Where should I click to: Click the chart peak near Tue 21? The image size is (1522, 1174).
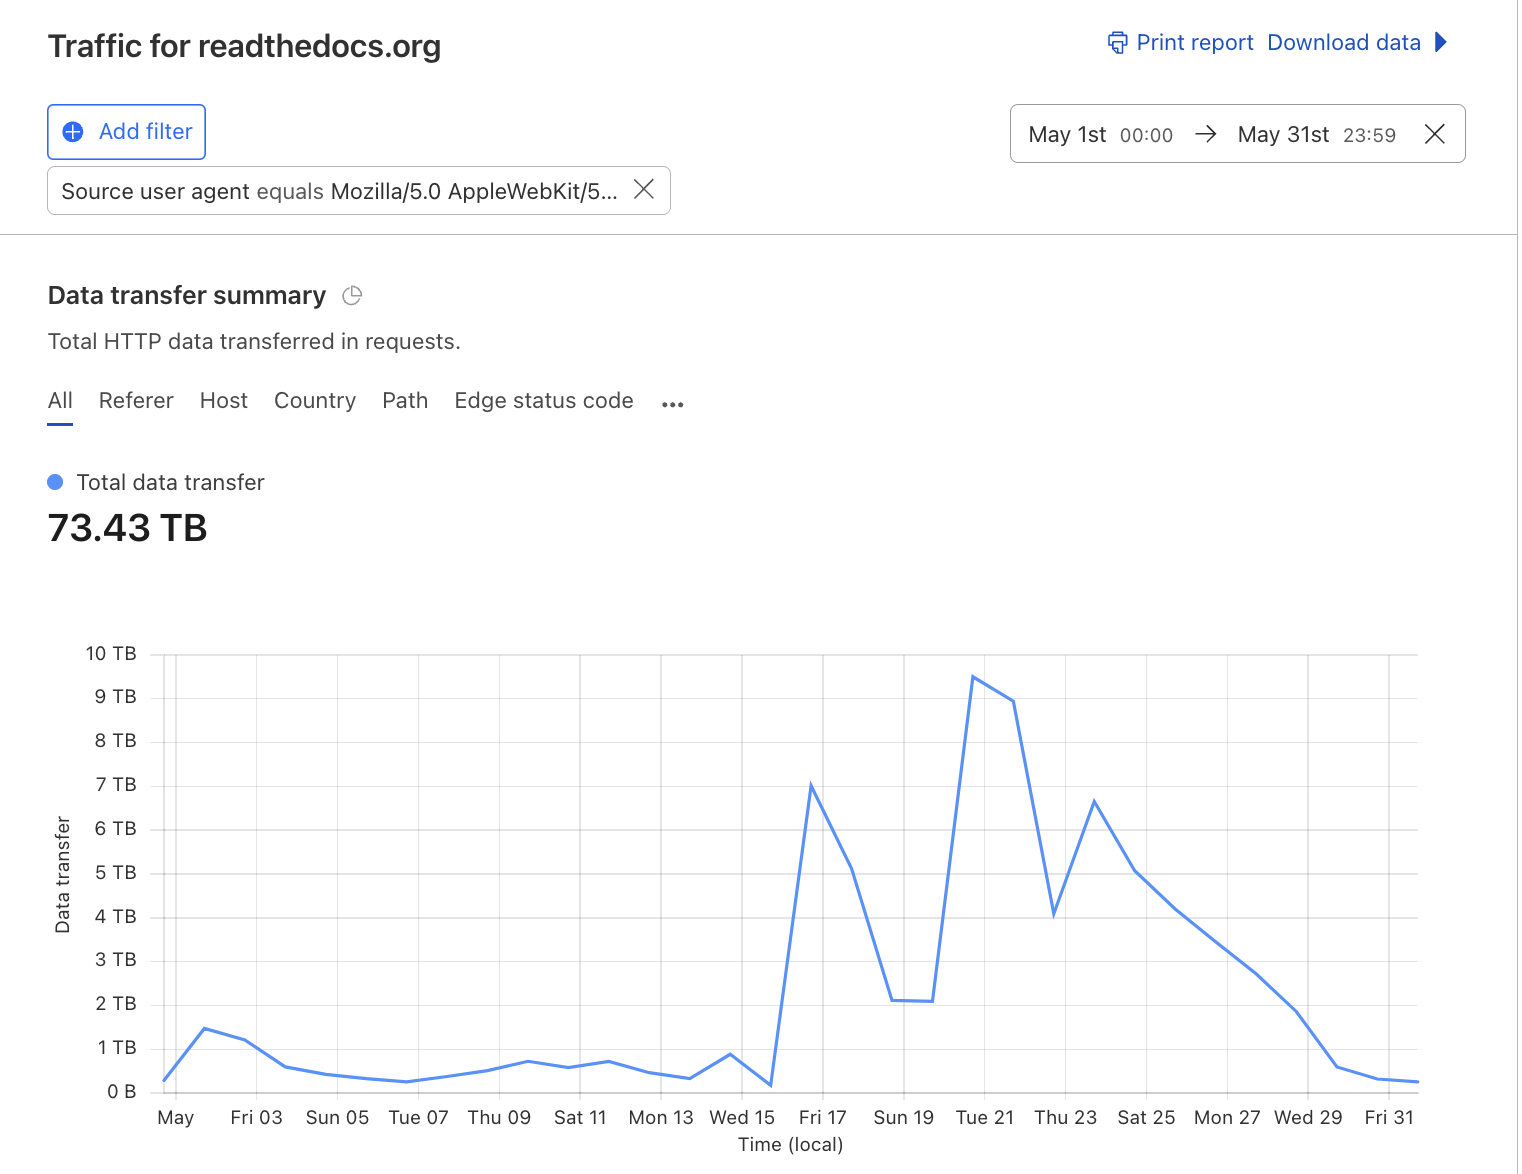(973, 678)
